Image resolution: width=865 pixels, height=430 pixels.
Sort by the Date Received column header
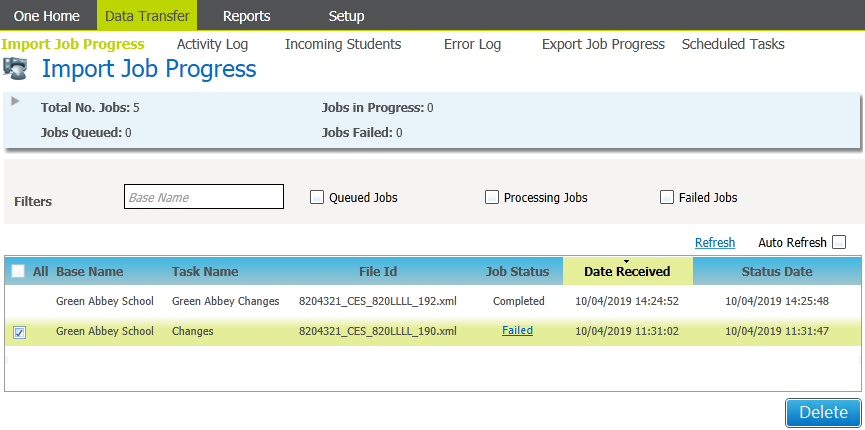click(x=627, y=271)
